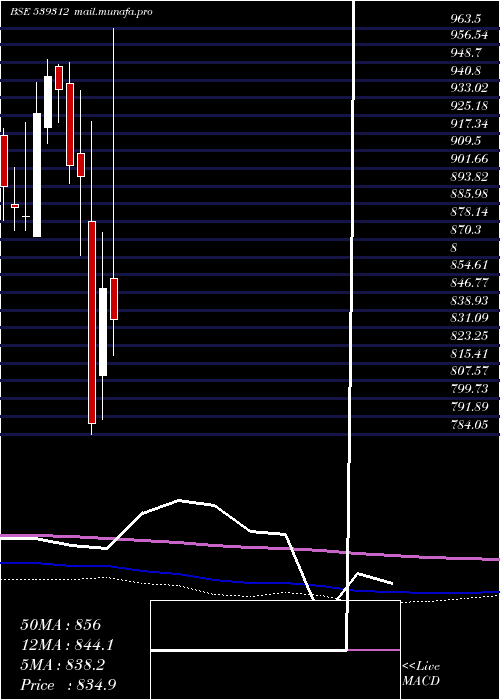
Task: Click the 901.66 price label
Action: [469, 159]
